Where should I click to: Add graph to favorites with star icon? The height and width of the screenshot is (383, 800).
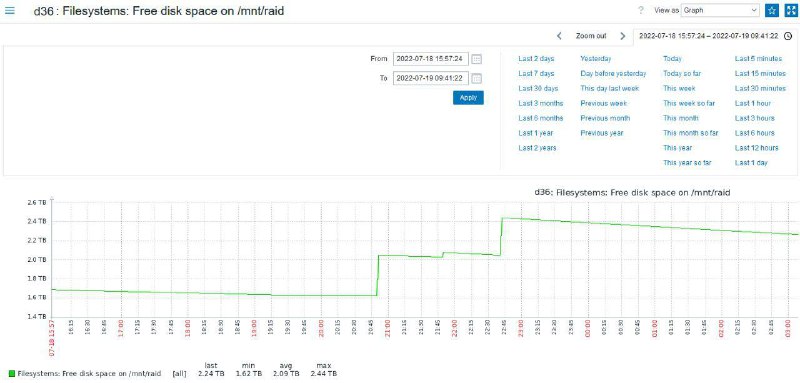(x=772, y=10)
